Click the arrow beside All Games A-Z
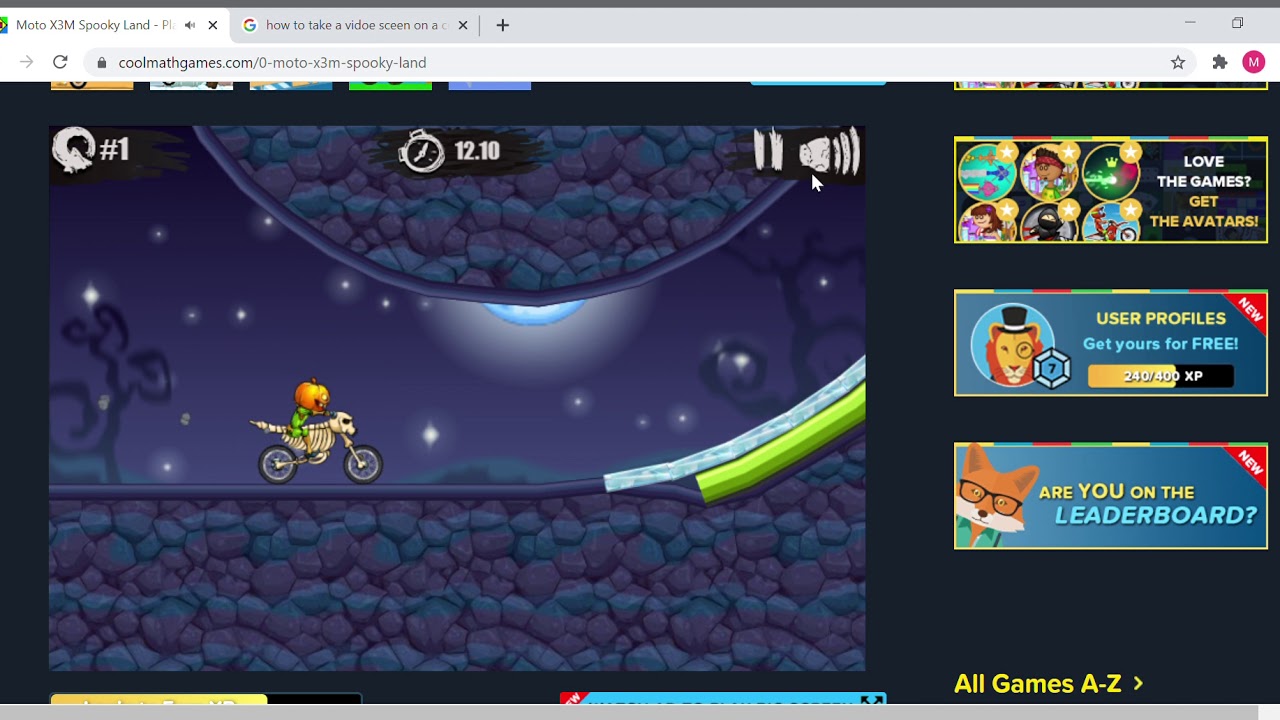The width and height of the screenshot is (1280, 720). 1138,684
